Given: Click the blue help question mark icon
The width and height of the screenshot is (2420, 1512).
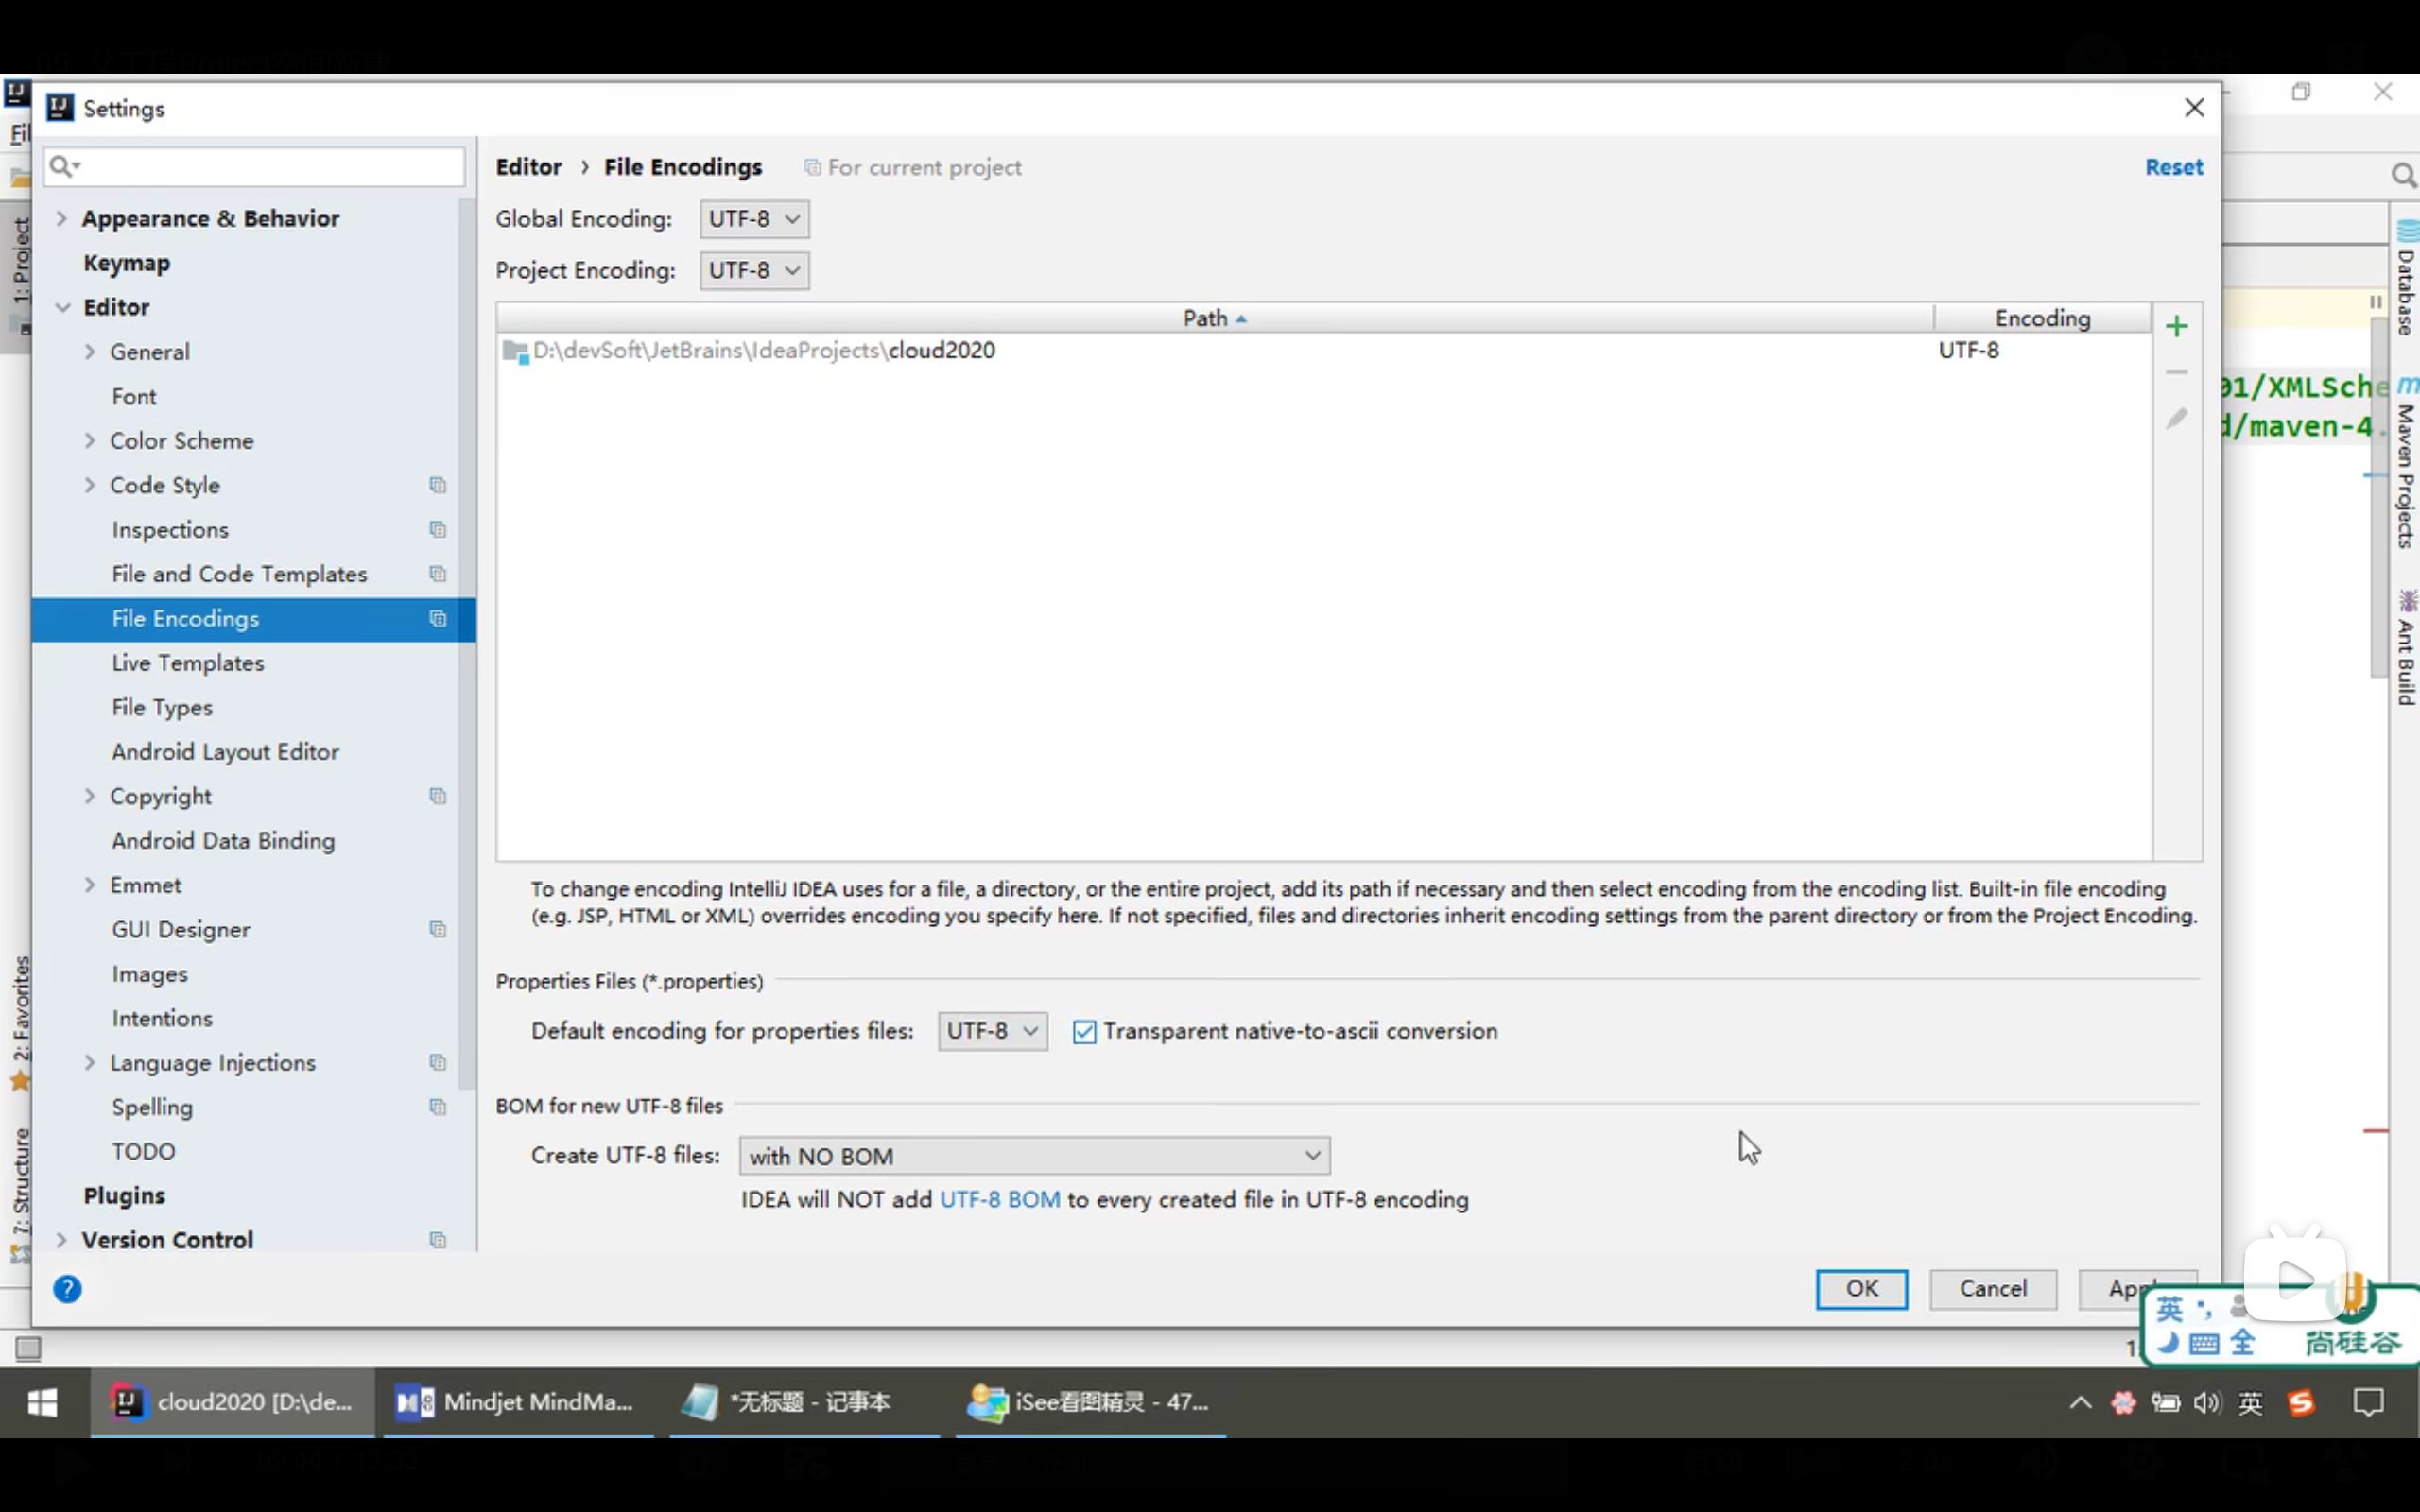Looking at the screenshot, I should [x=67, y=1289].
